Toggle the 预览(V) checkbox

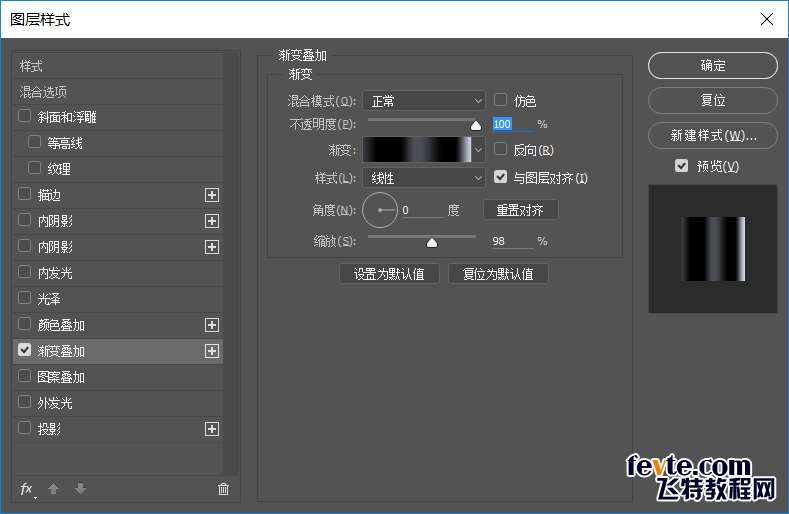[x=681, y=166]
